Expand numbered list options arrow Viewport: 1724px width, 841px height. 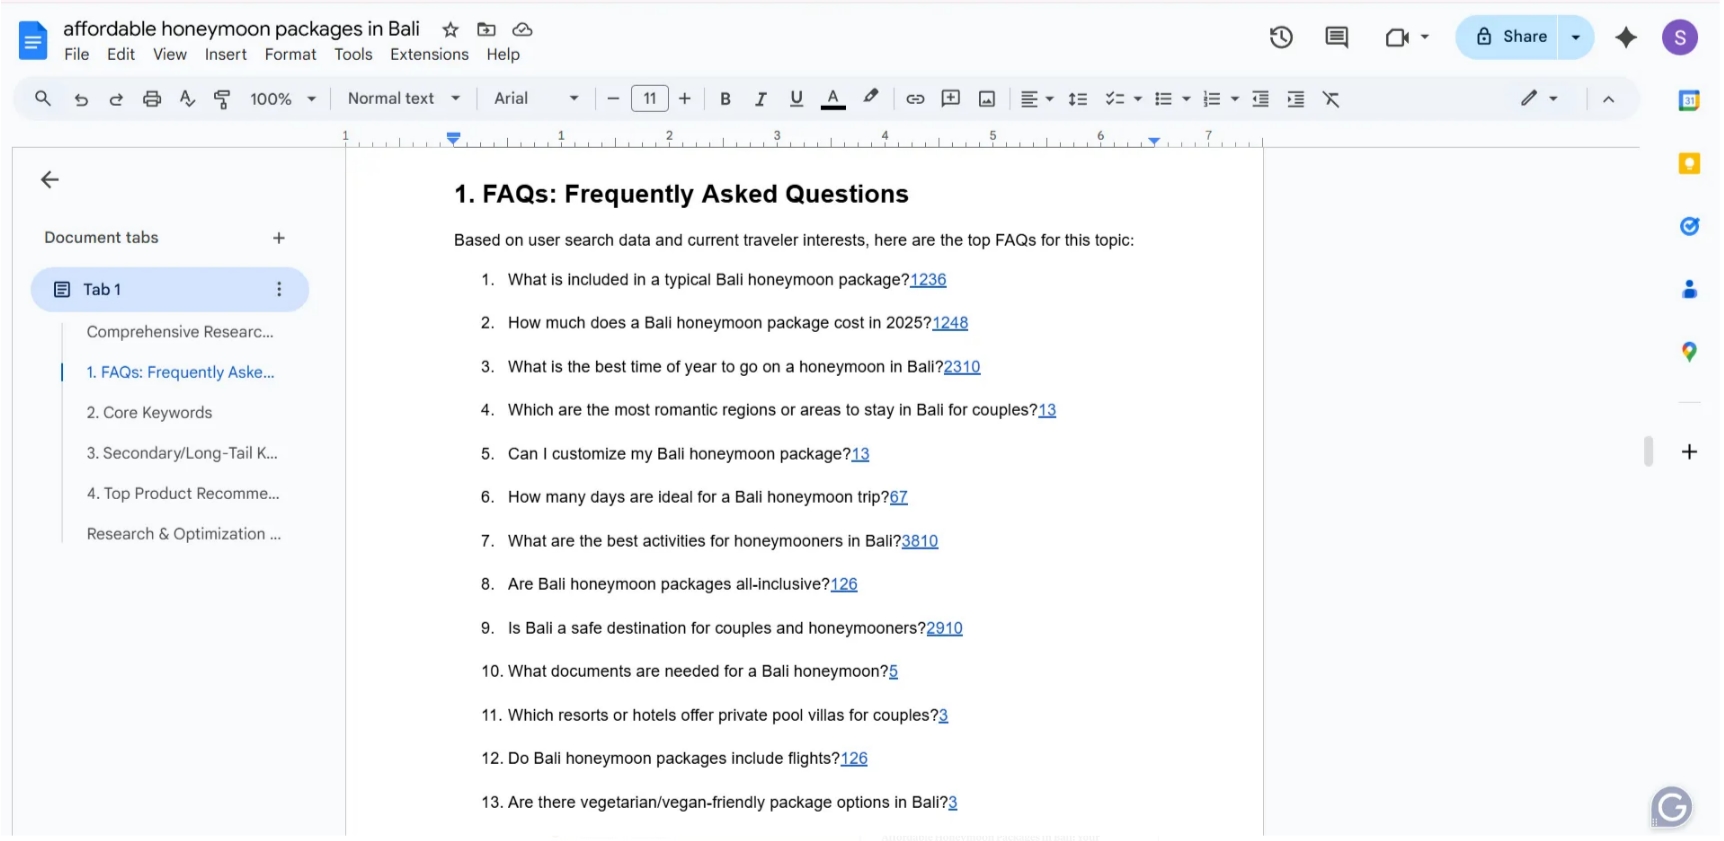tap(1235, 98)
